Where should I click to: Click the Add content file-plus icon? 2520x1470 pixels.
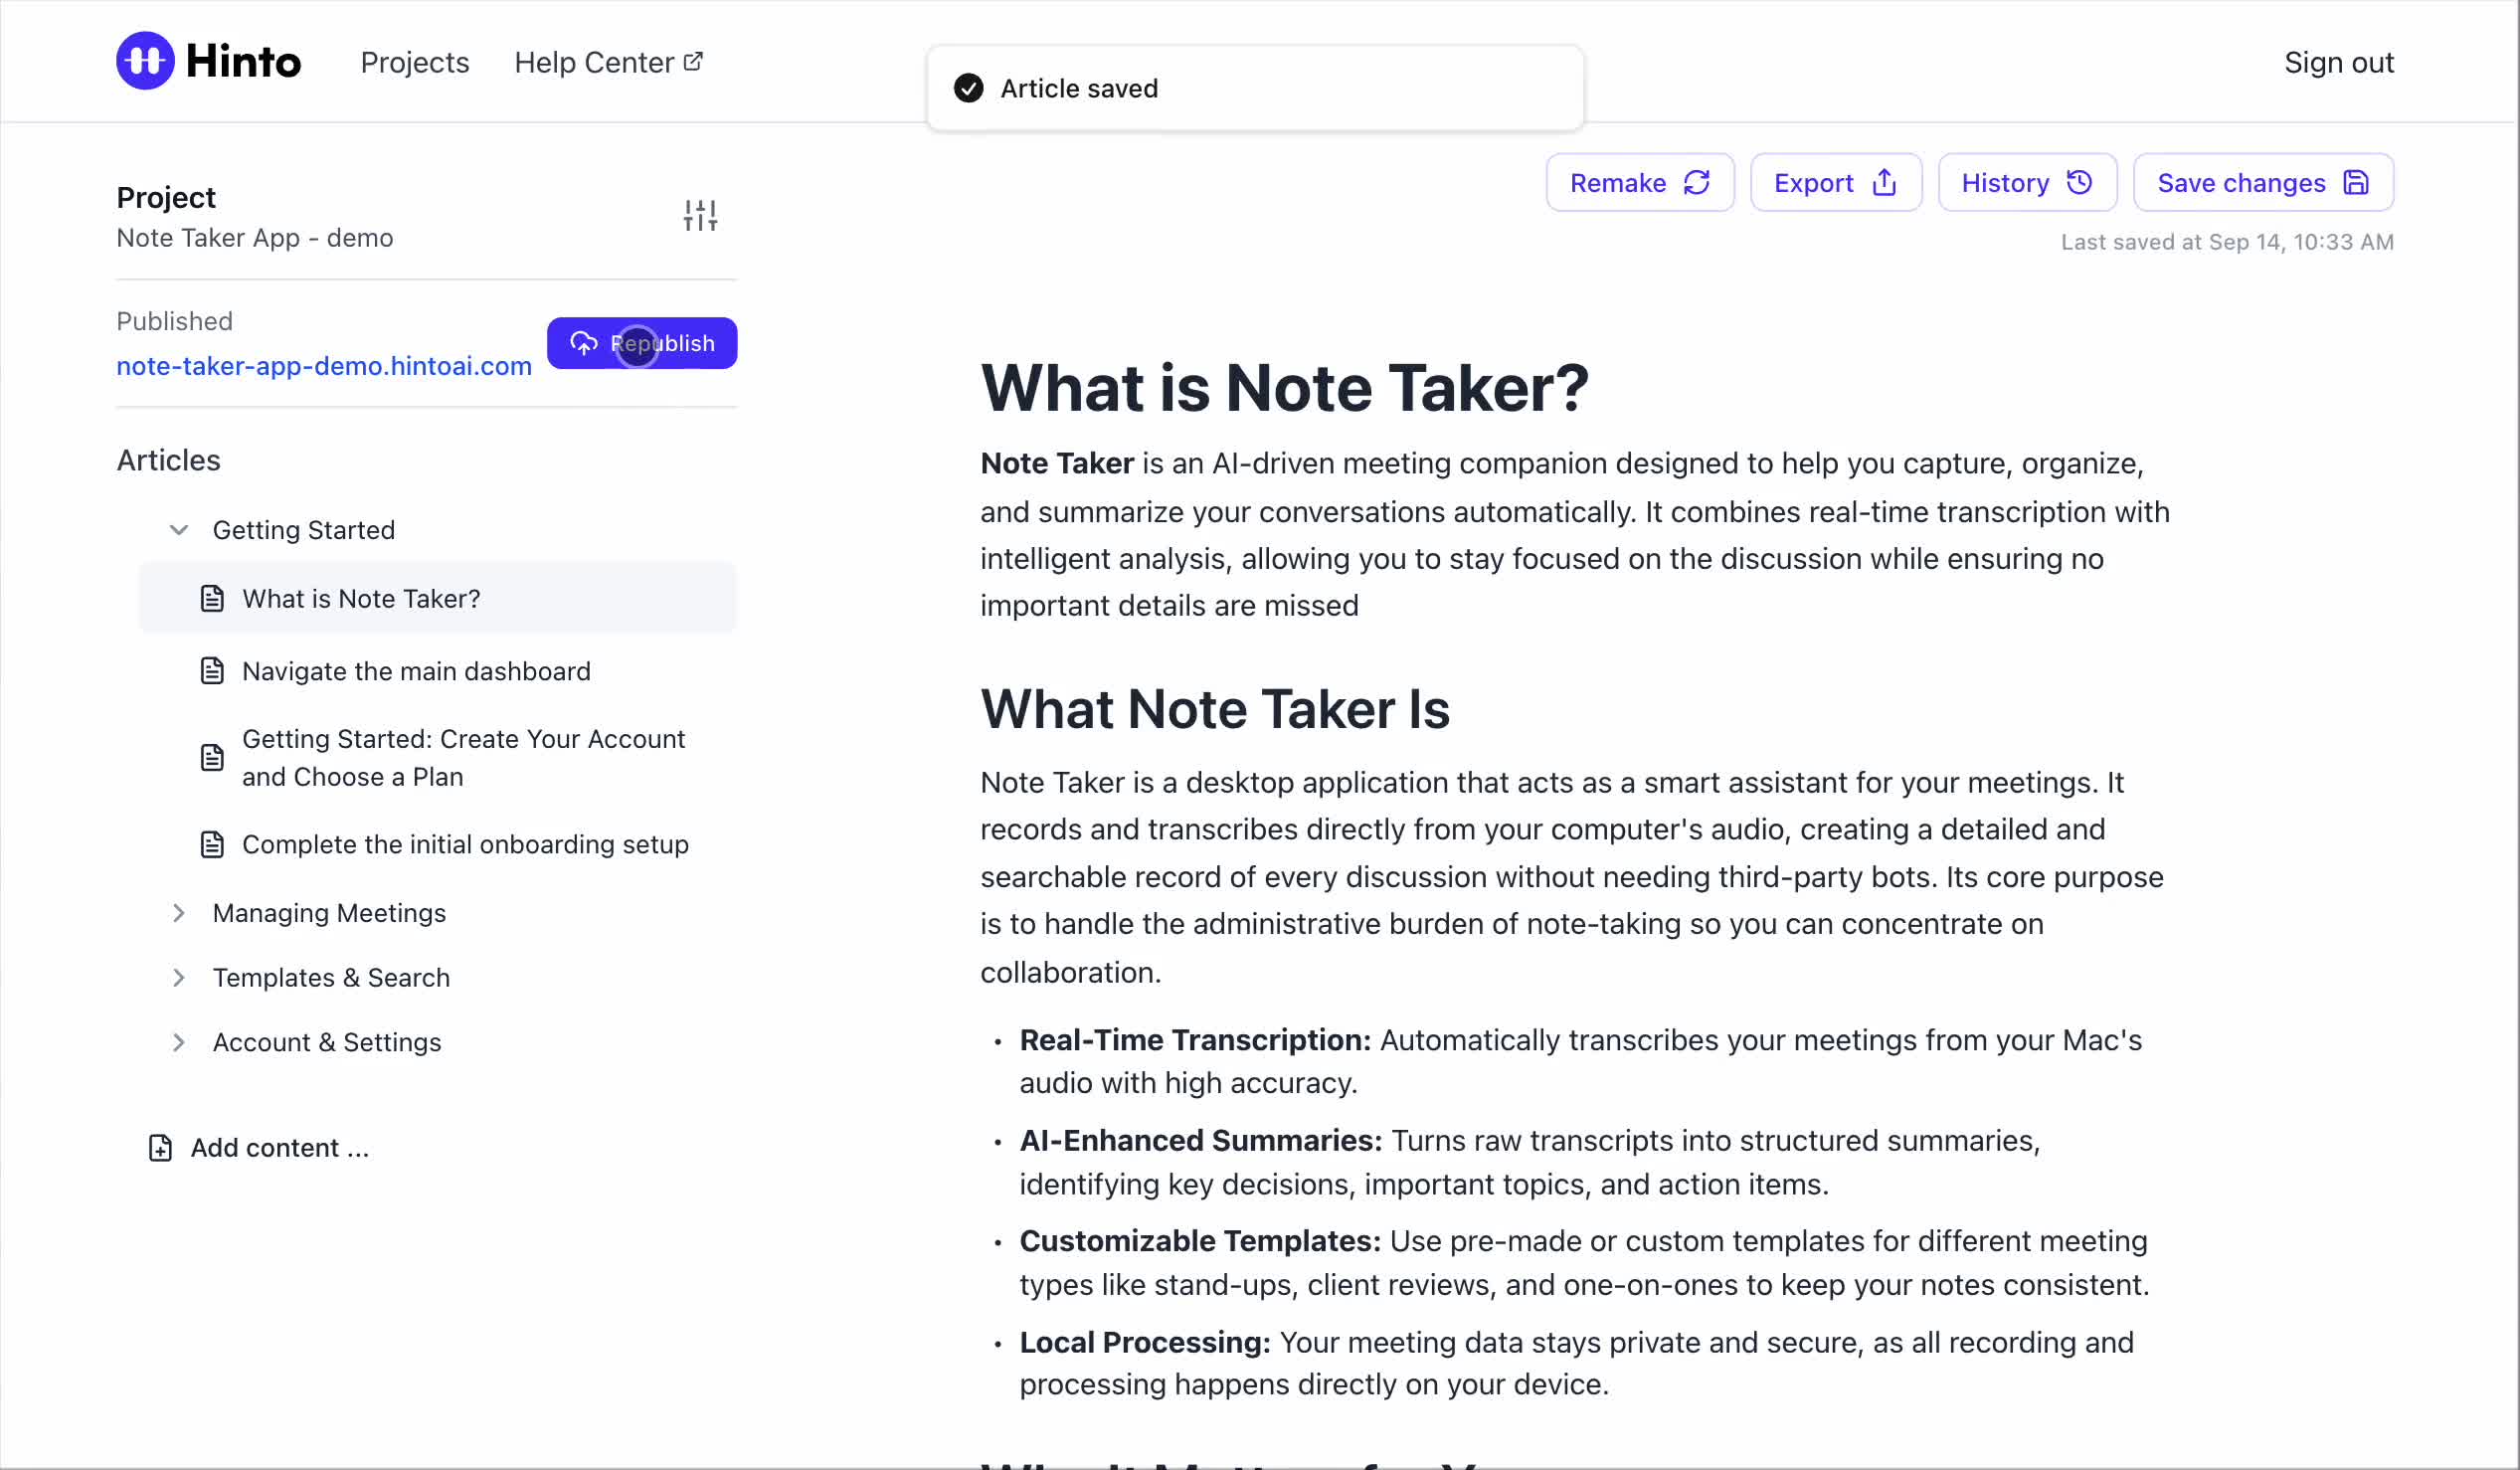pyautogui.click(x=160, y=1148)
